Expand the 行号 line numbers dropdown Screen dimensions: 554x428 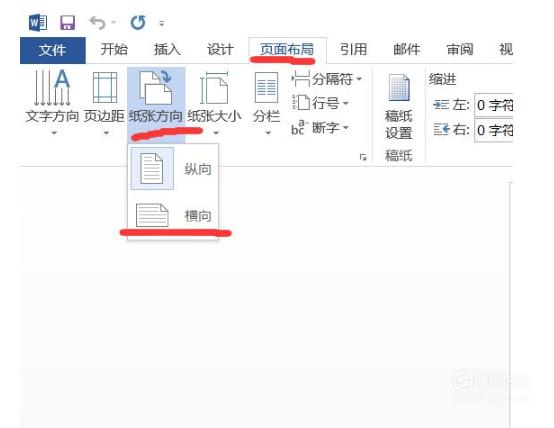click(346, 104)
